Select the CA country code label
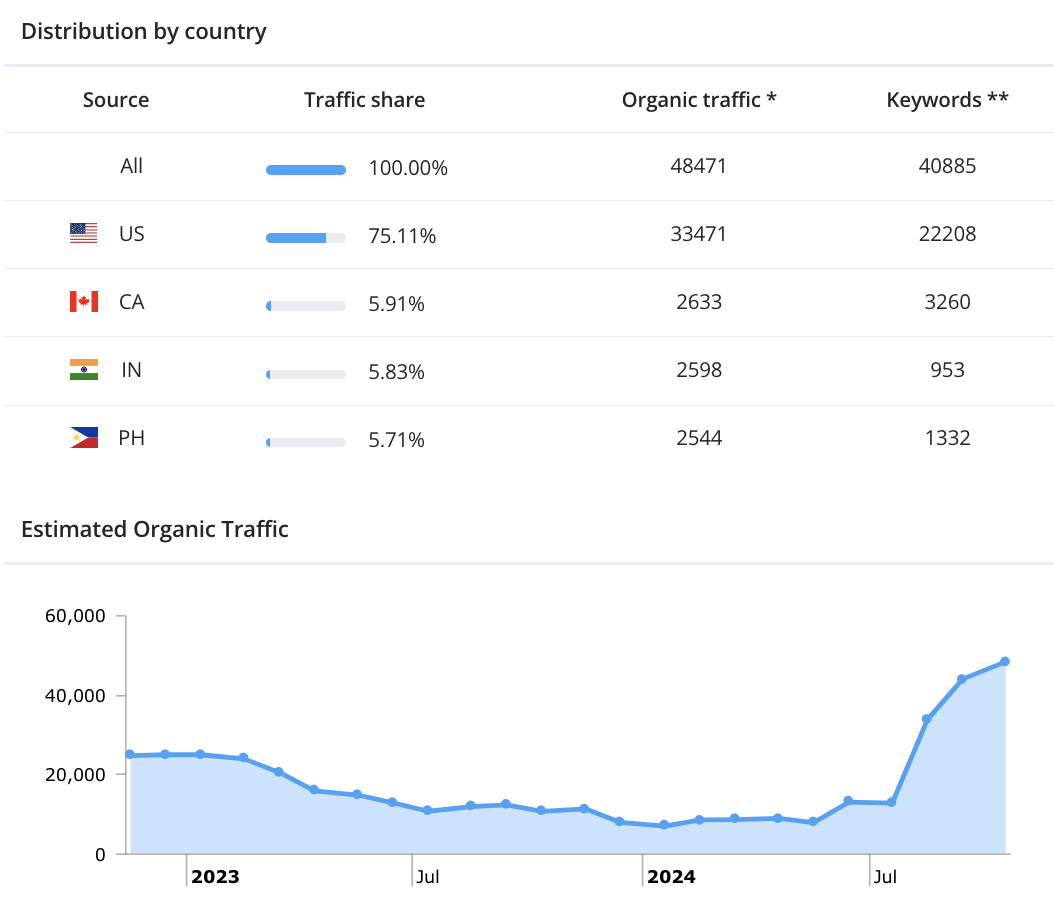The image size is (1054, 918). coord(131,302)
